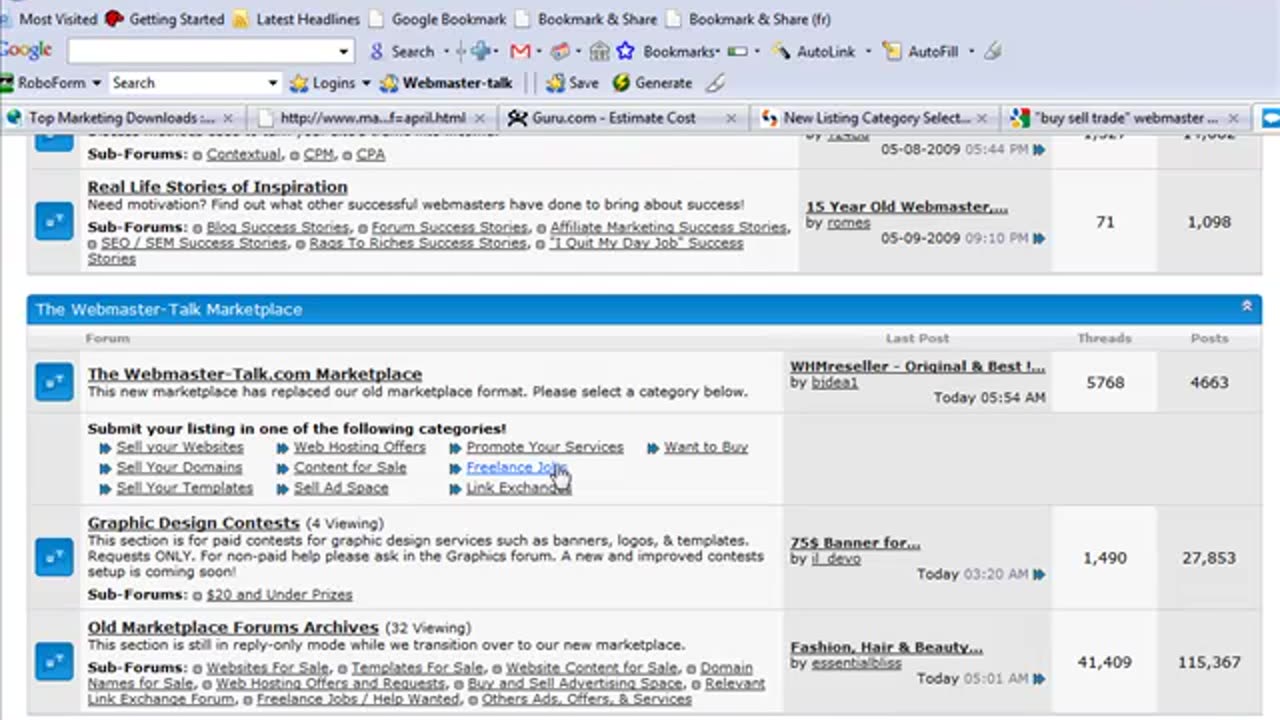Open the Bookmark & Share (fr) bookmark
Viewport: 1280px width, 720px height.
click(x=747, y=19)
